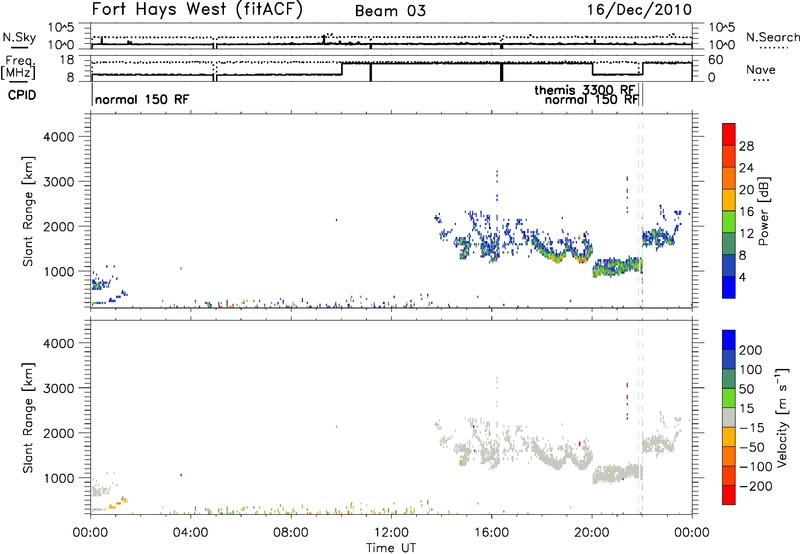Click the first 'normal 150 RF' label at left

pyautogui.click(x=142, y=99)
